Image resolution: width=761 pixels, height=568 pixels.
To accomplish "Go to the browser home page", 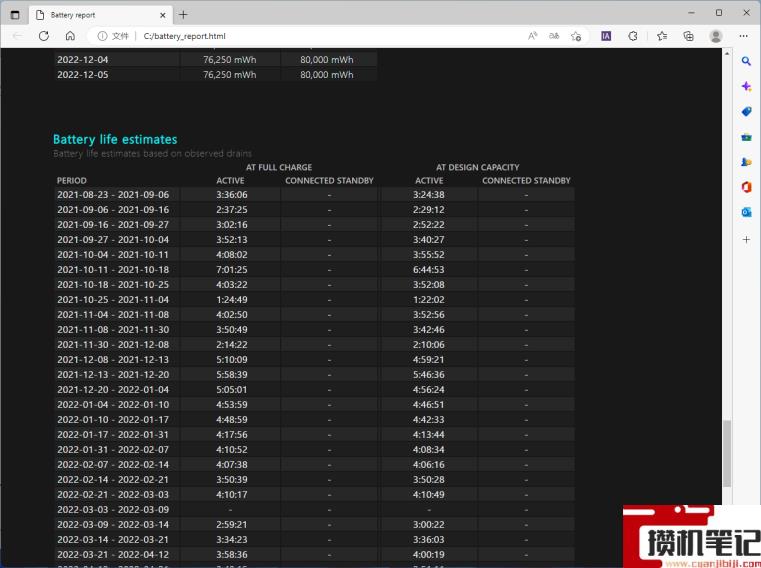I will click(x=70, y=36).
